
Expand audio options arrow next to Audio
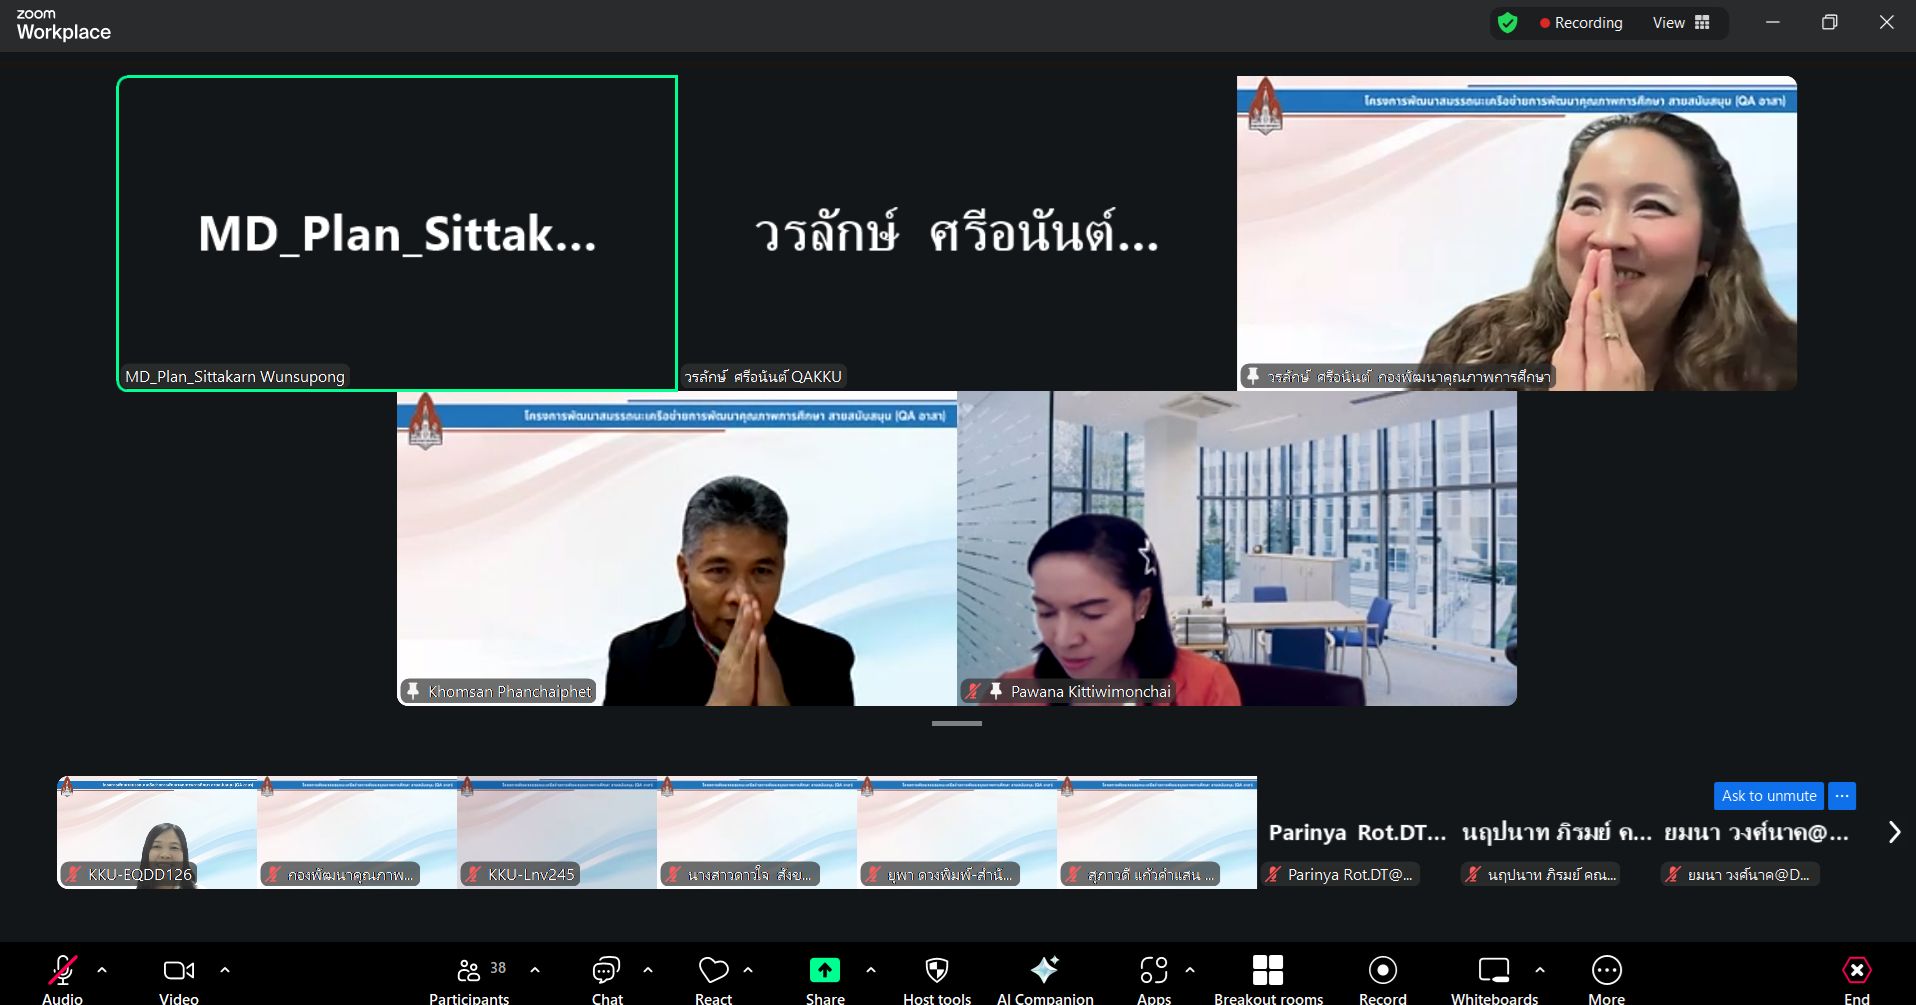(102, 970)
